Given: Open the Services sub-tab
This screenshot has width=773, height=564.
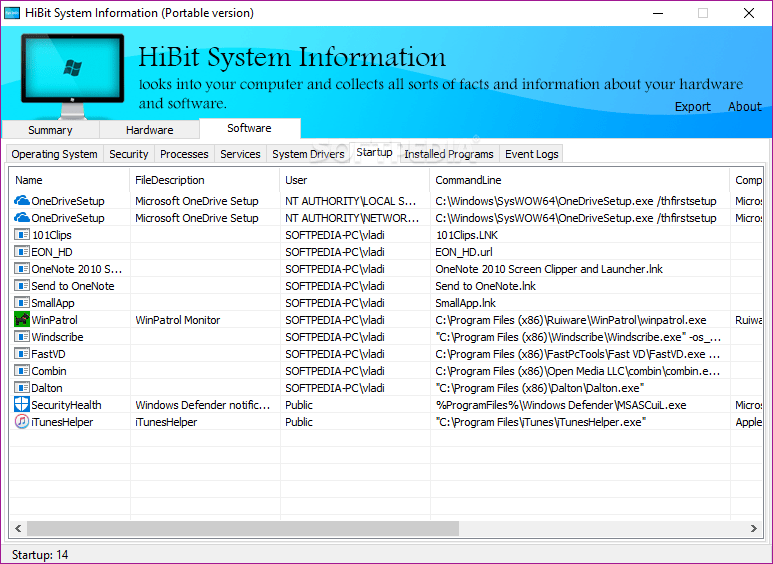Looking at the screenshot, I should coord(240,154).
